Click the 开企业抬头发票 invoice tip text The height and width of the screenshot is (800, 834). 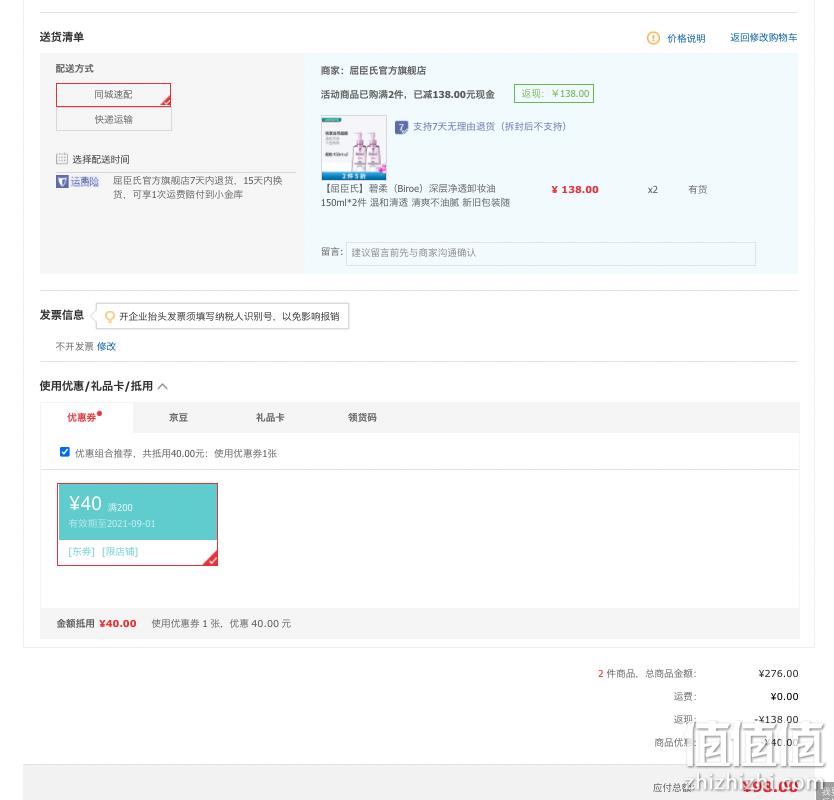[x=229, y=316]
